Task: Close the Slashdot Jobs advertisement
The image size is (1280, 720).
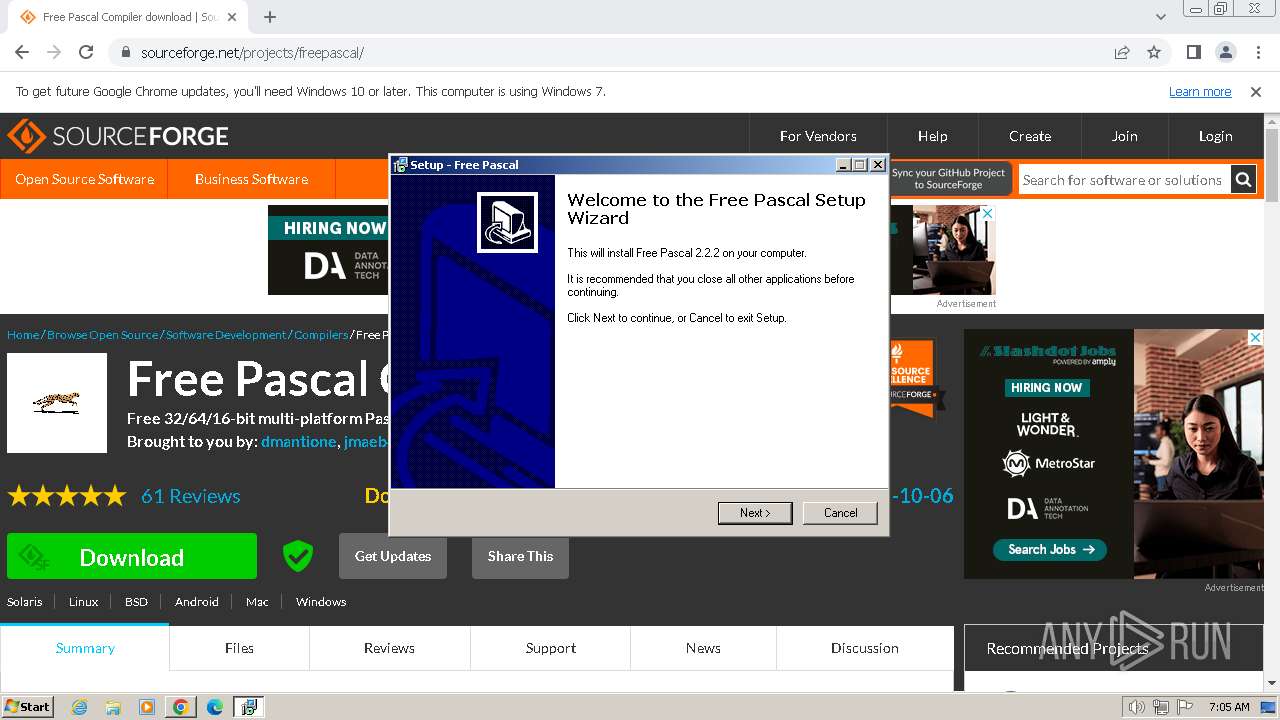Action: (x=1256, y=338)
